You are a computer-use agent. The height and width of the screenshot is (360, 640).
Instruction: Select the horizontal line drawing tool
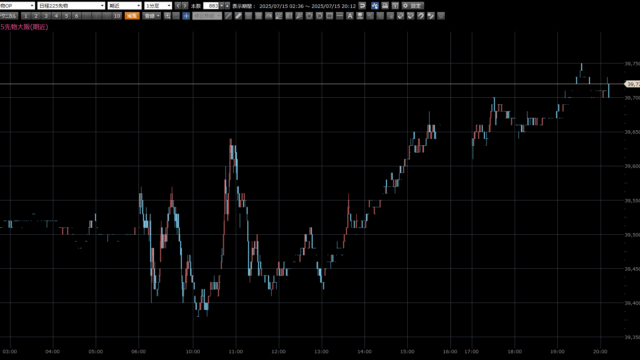click(x=340, y=16)
